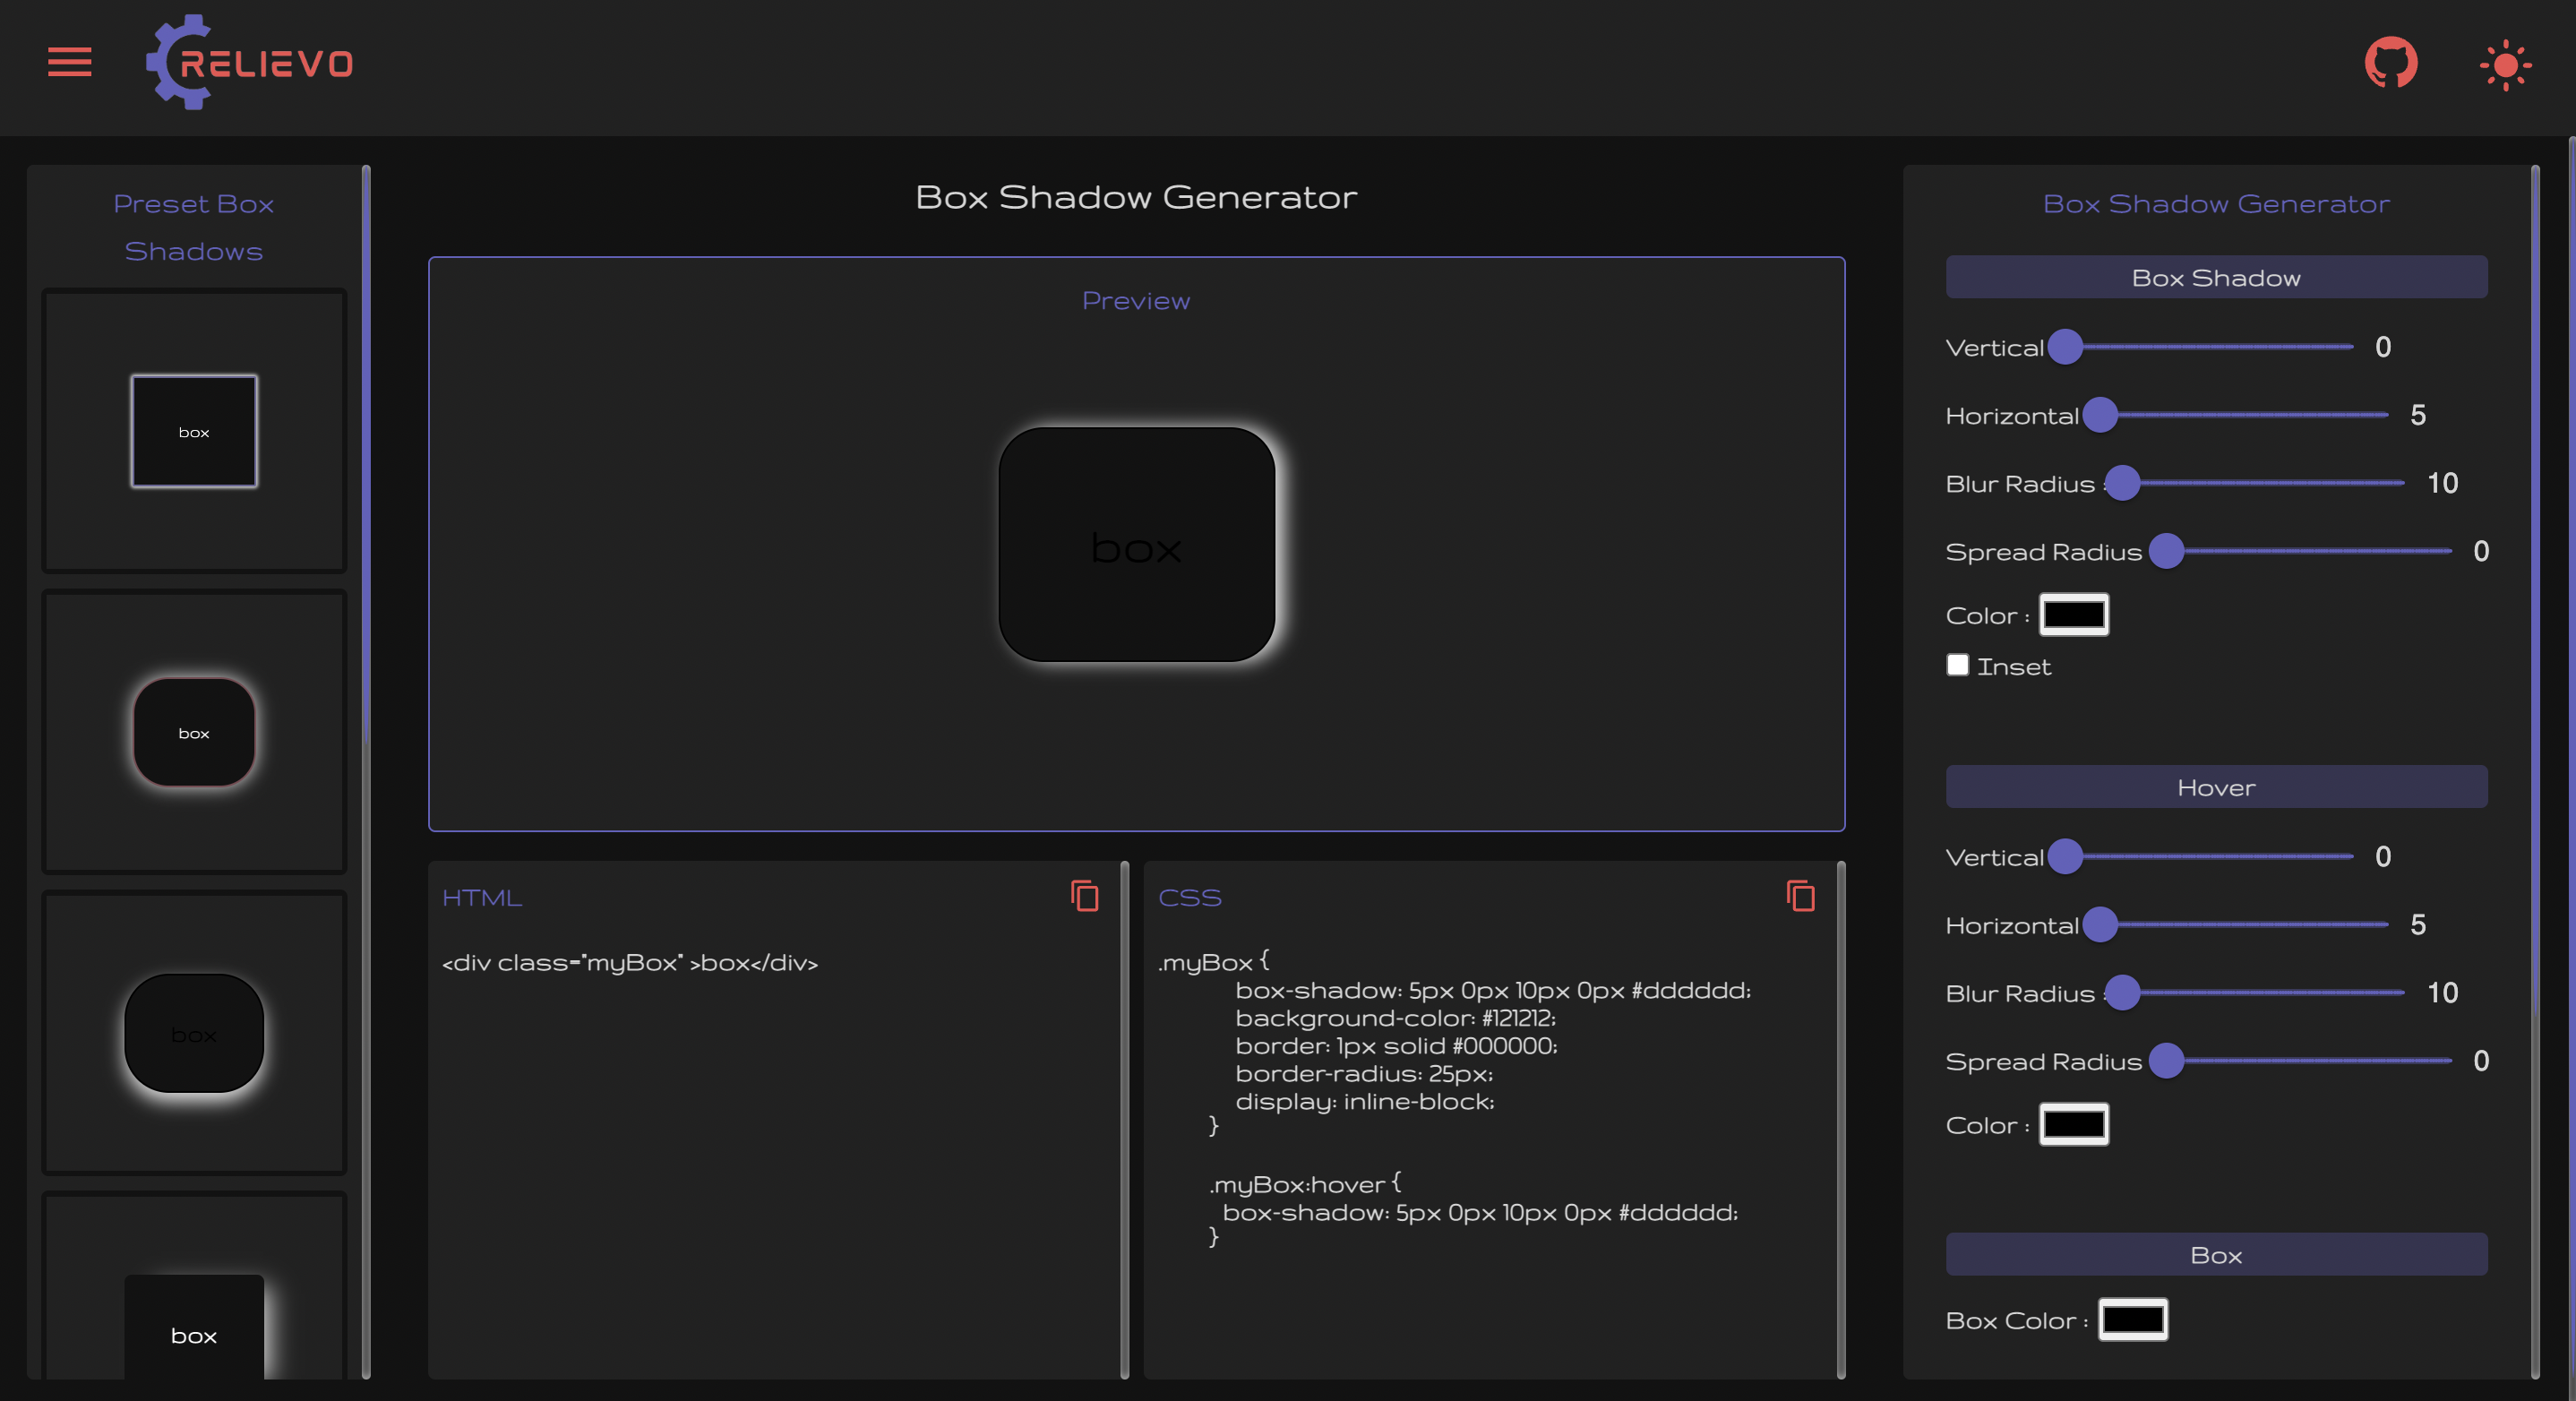Image resolution: width=2576 pixels, height=1401 pixels.
Task: Click the preview box in center
Action: pos(1136,545)
